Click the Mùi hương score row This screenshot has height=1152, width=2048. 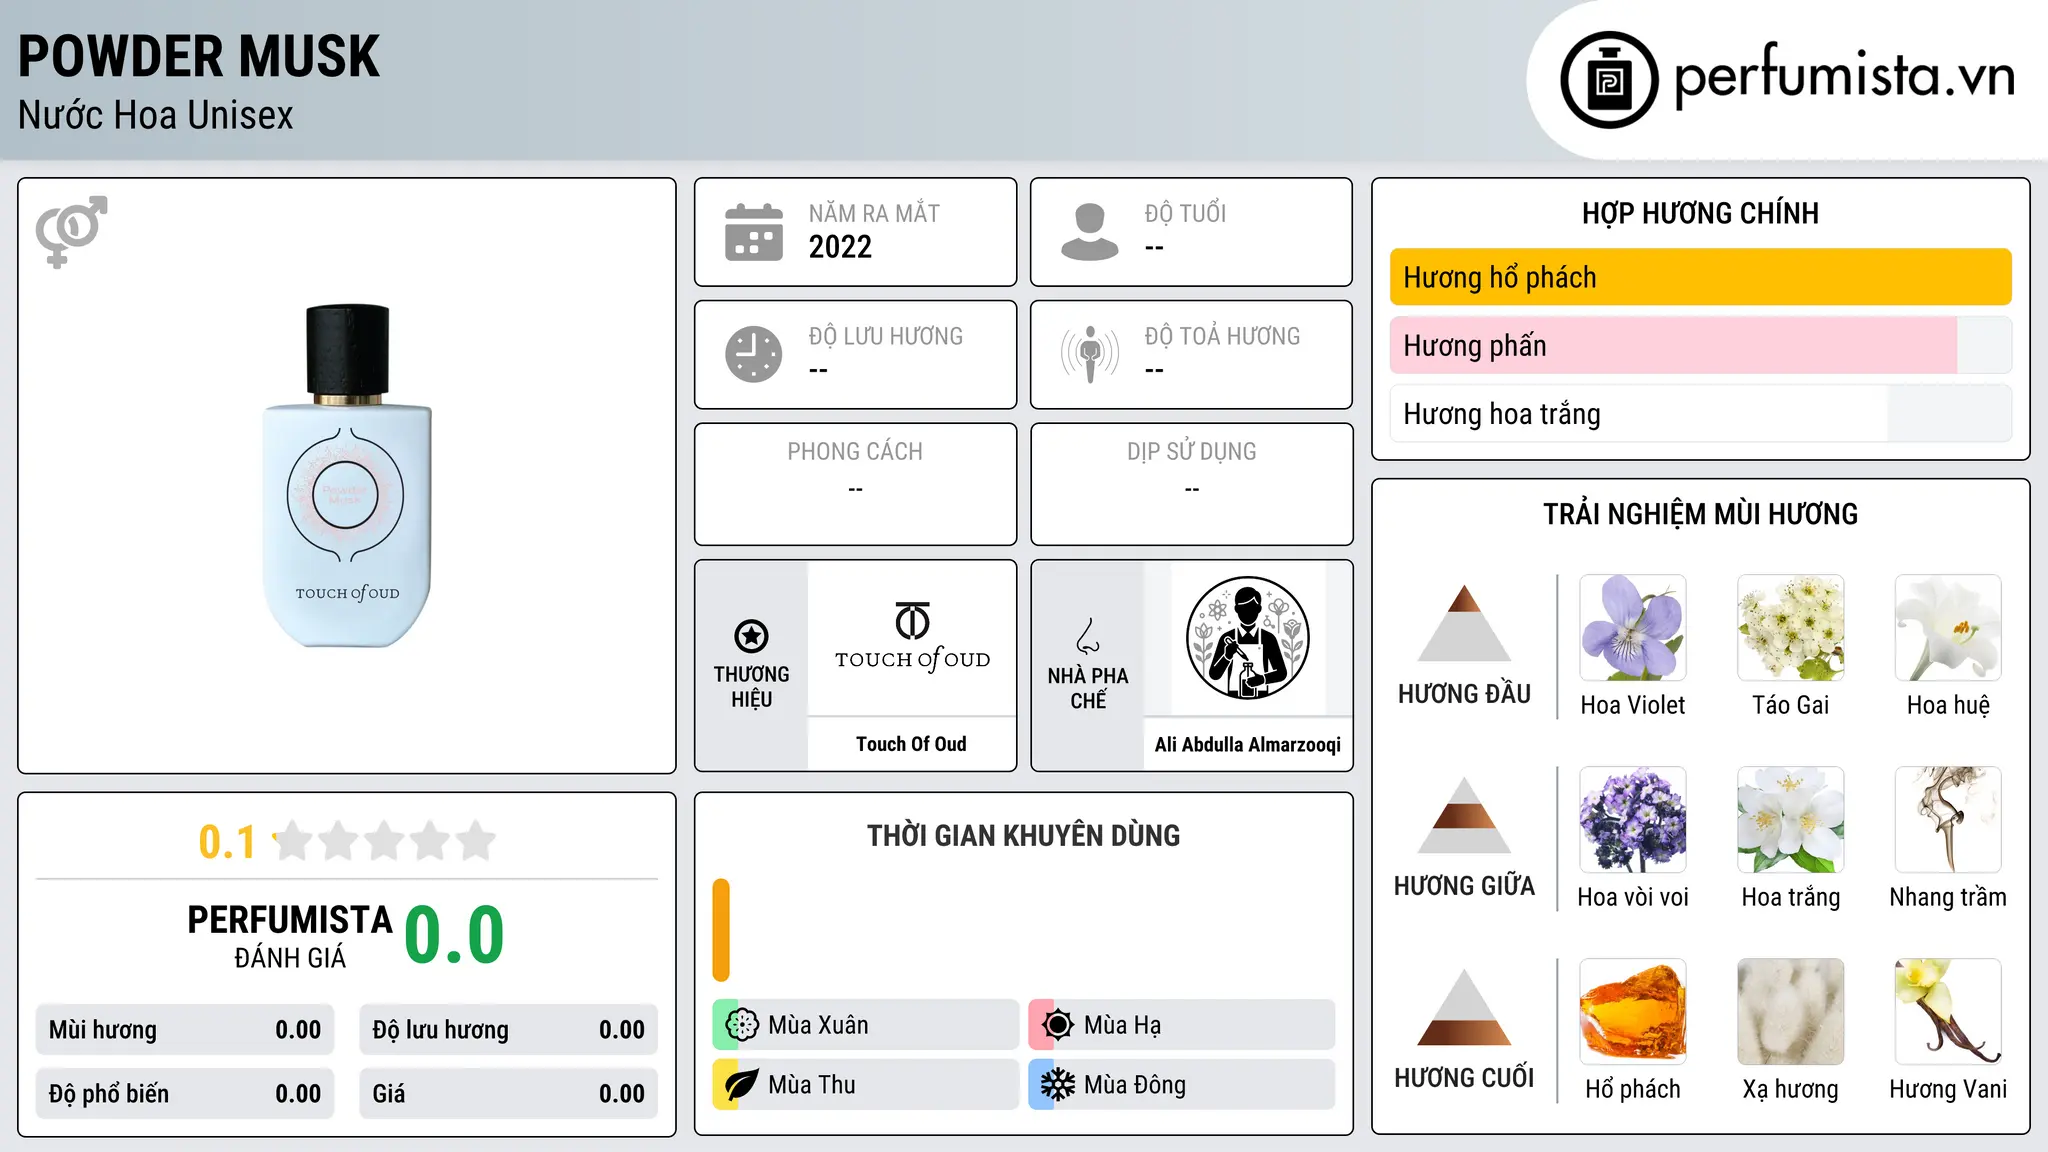(x=185, y=1030)
